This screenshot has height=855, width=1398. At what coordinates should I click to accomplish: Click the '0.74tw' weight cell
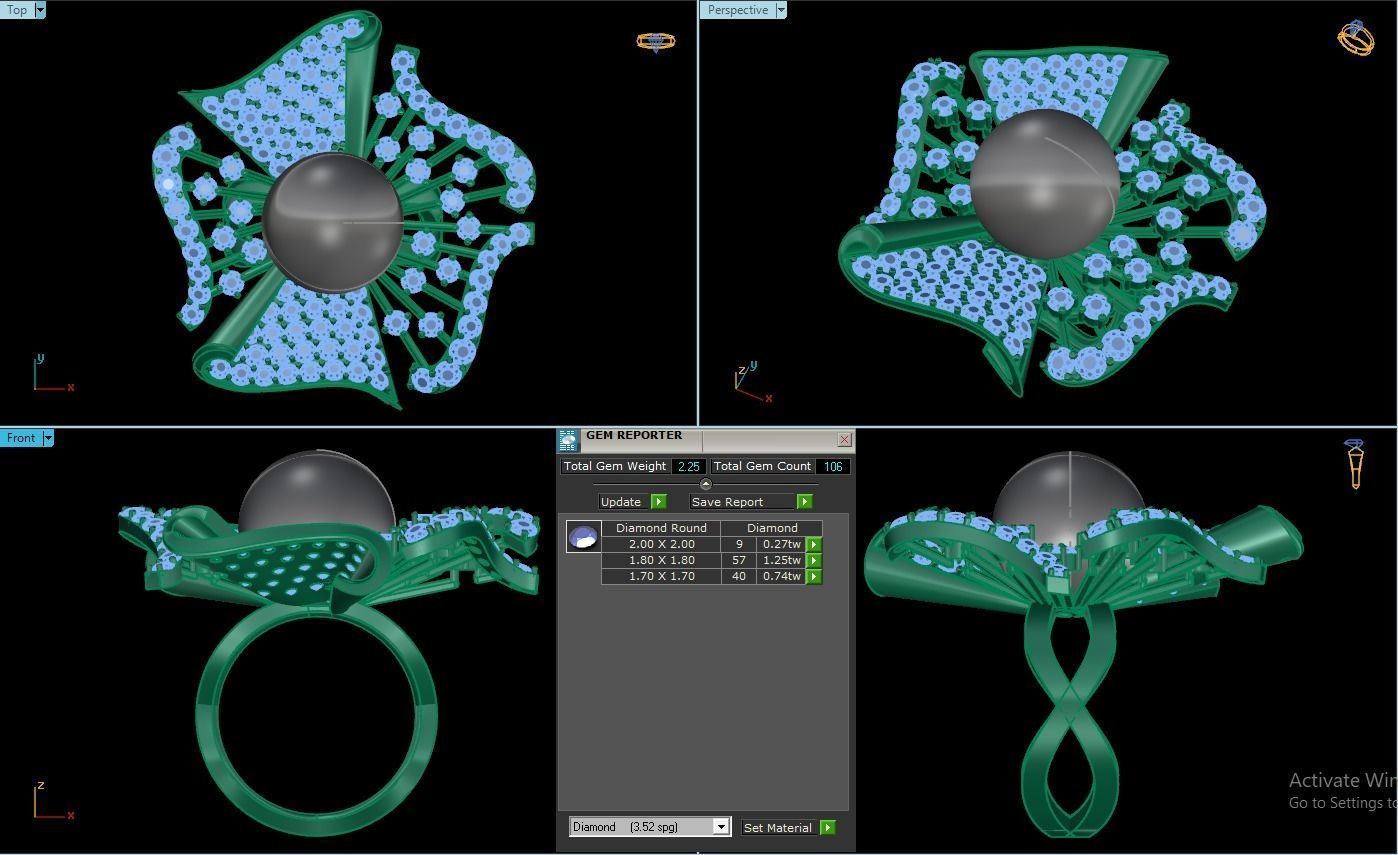point(782,576)
